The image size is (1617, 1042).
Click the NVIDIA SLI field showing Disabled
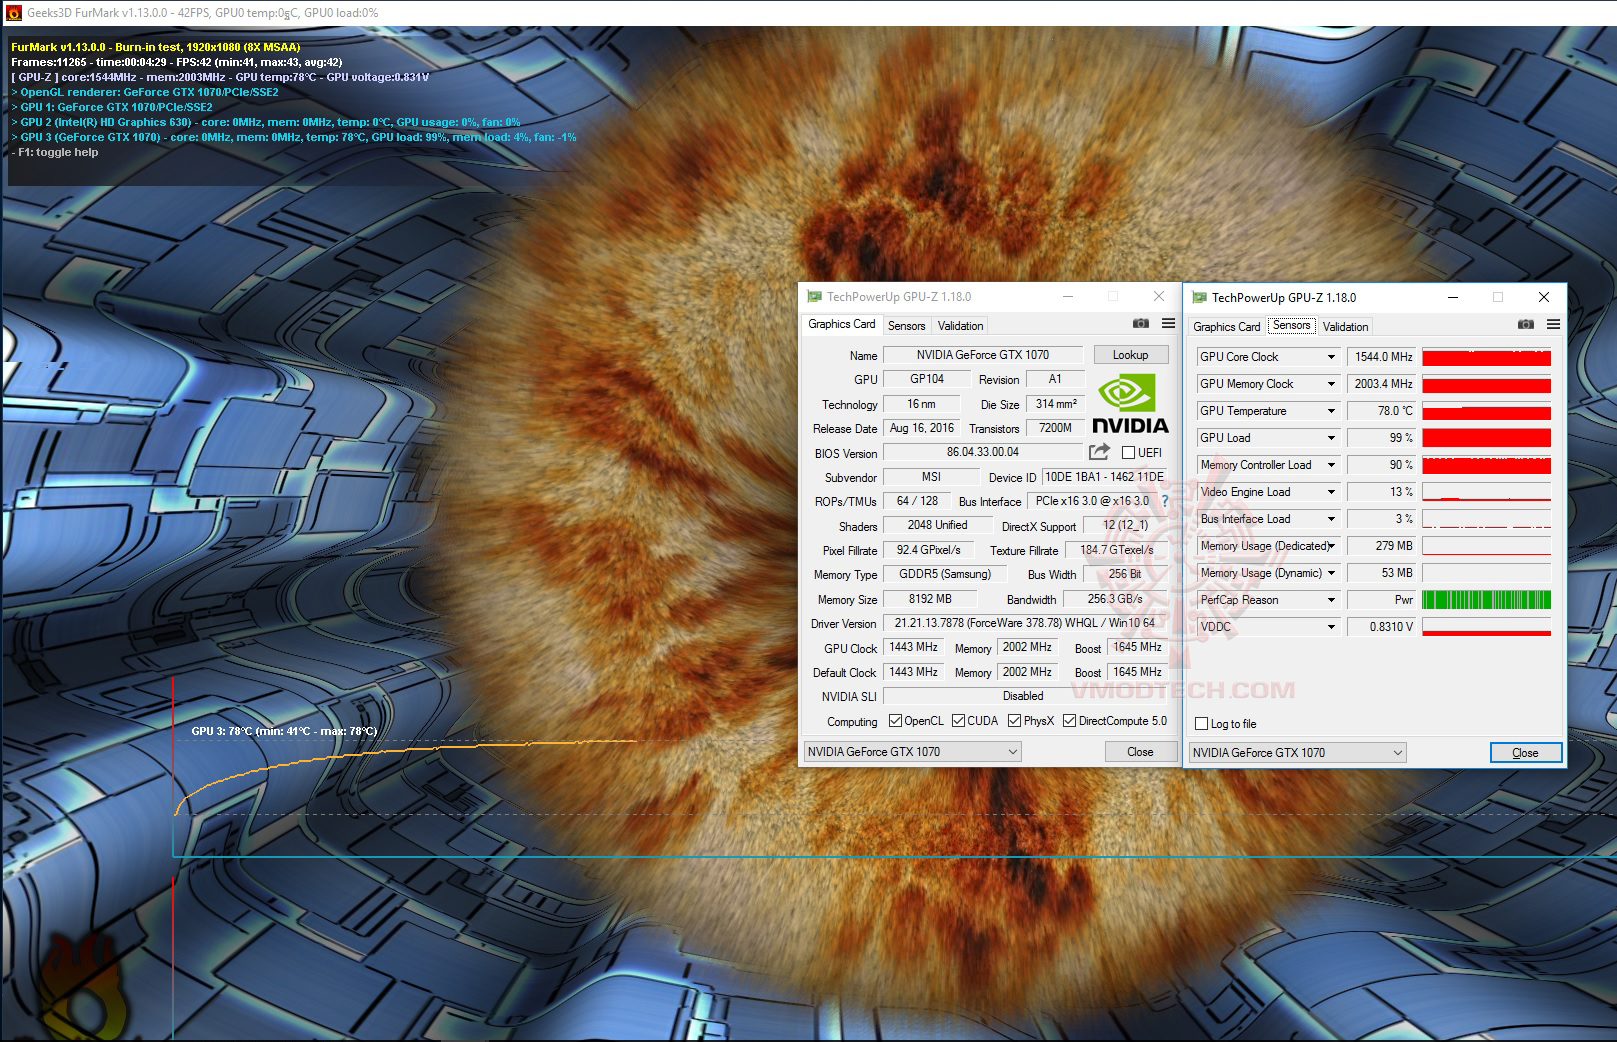(x=1025, y=696)
